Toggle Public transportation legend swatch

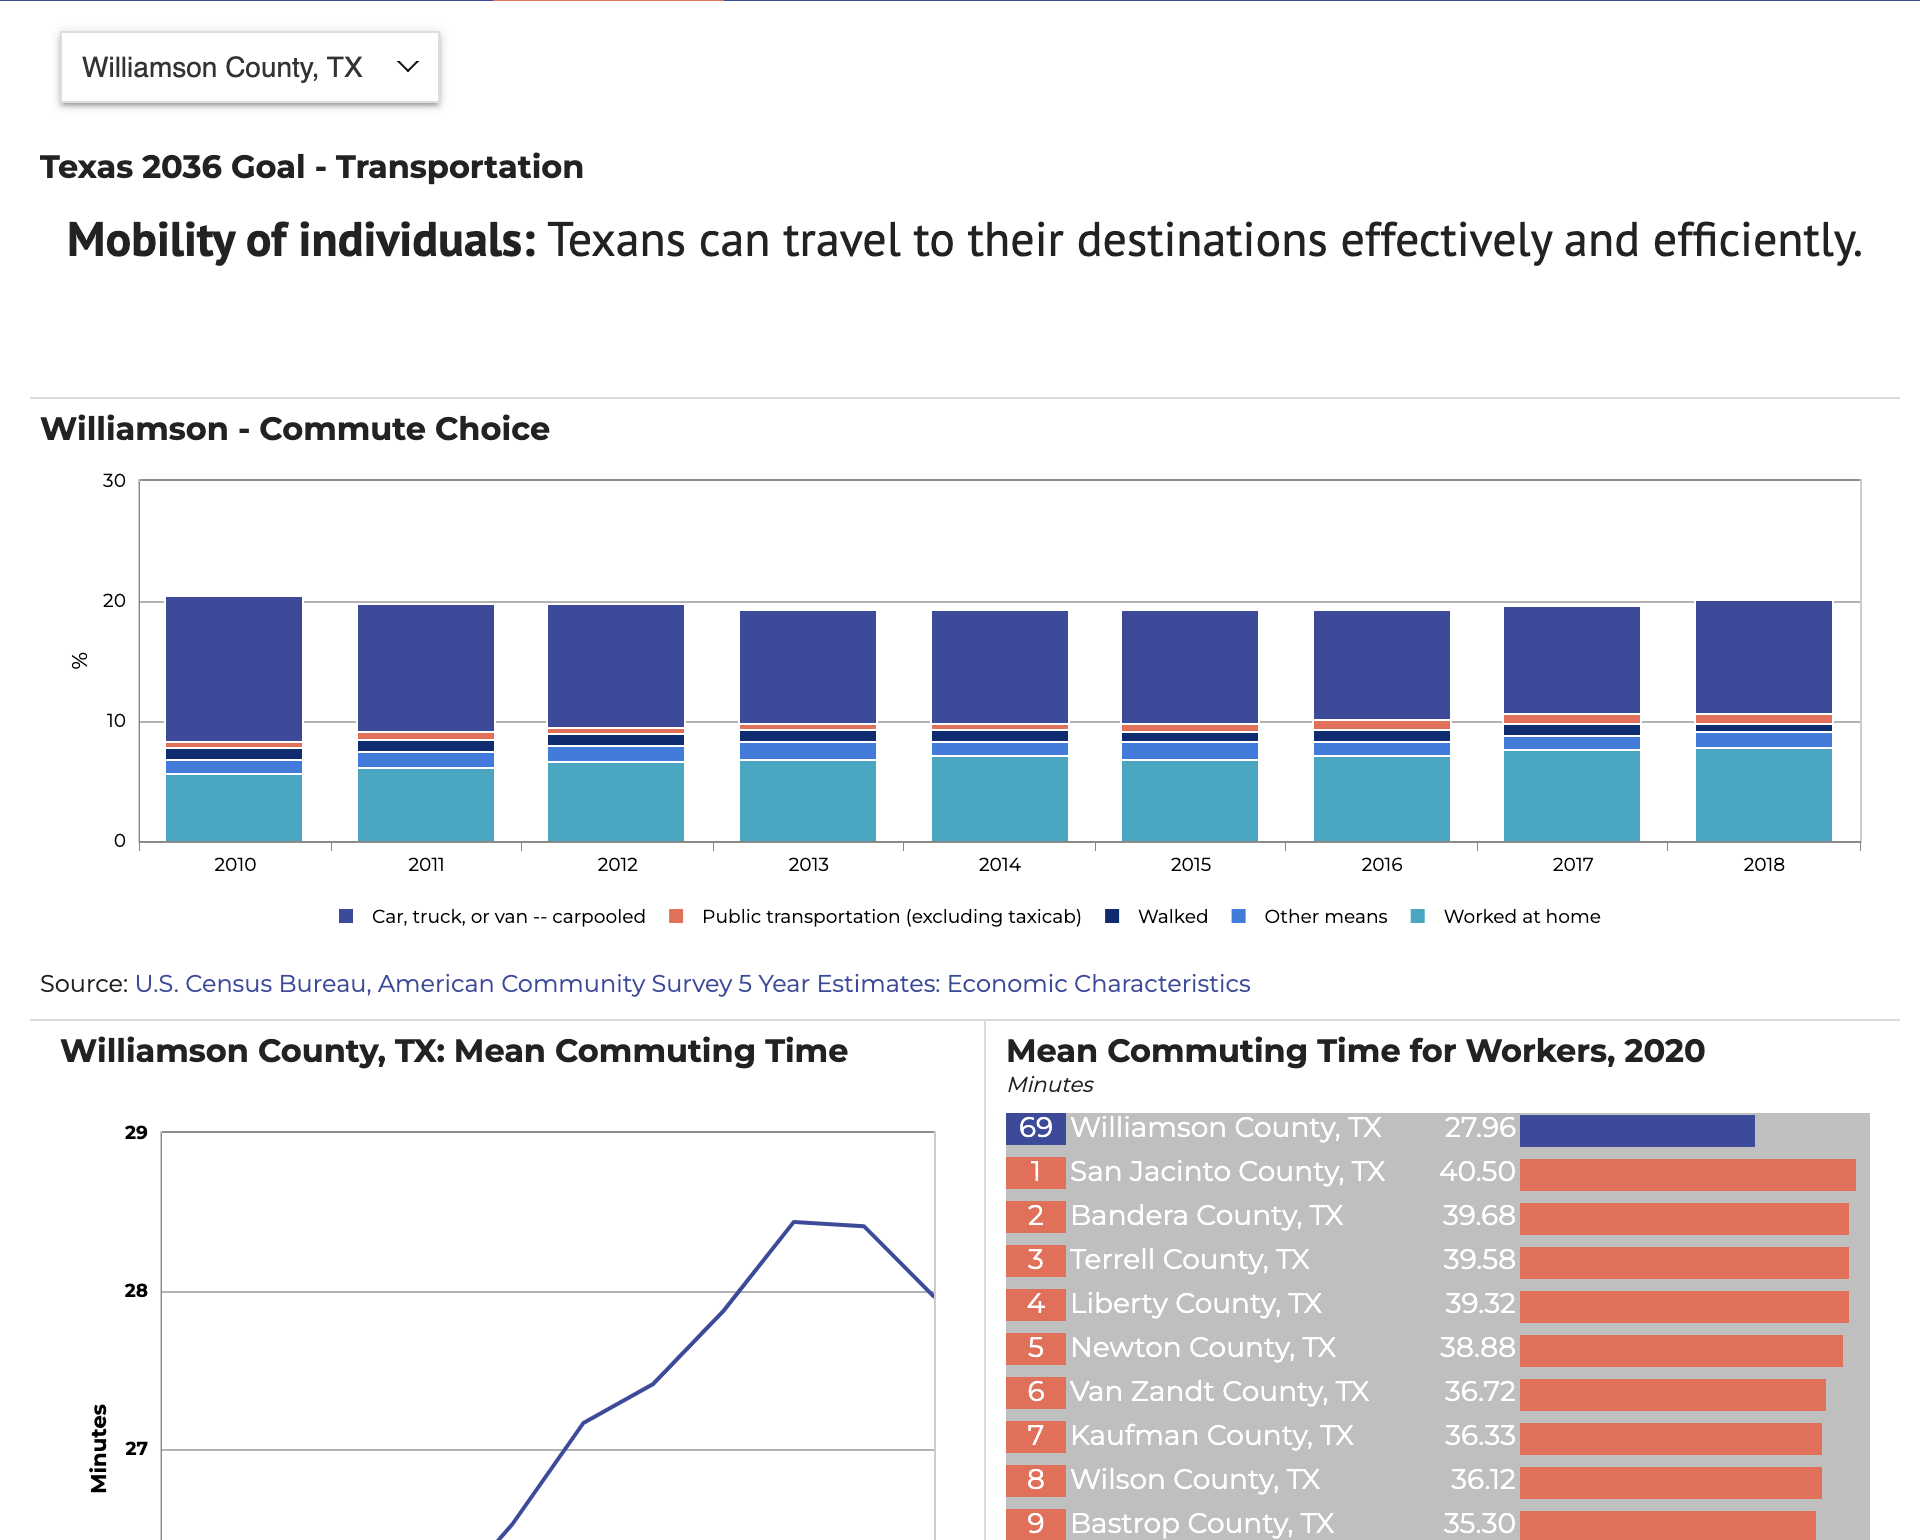coord(676,916)
